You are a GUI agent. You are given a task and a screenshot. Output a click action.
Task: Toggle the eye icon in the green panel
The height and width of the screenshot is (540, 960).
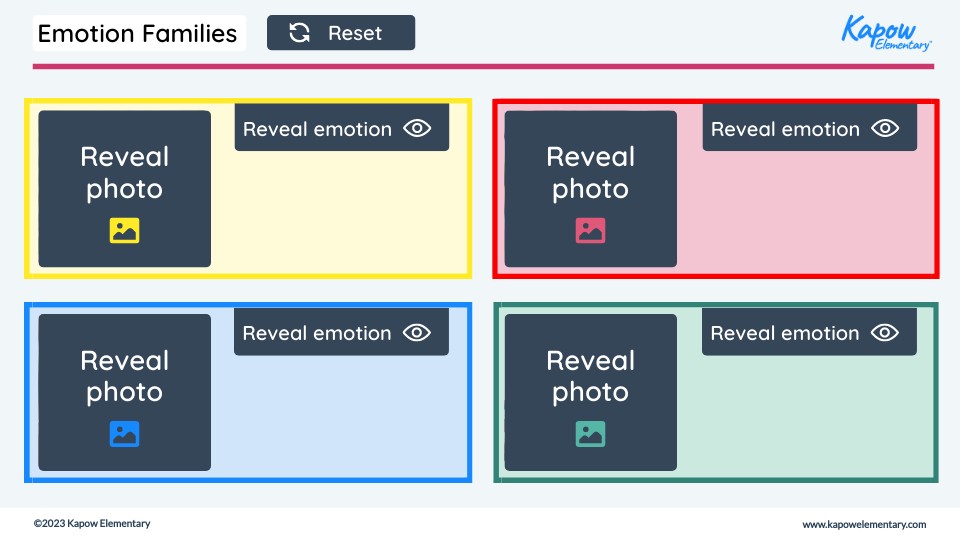tap(885, 332)
